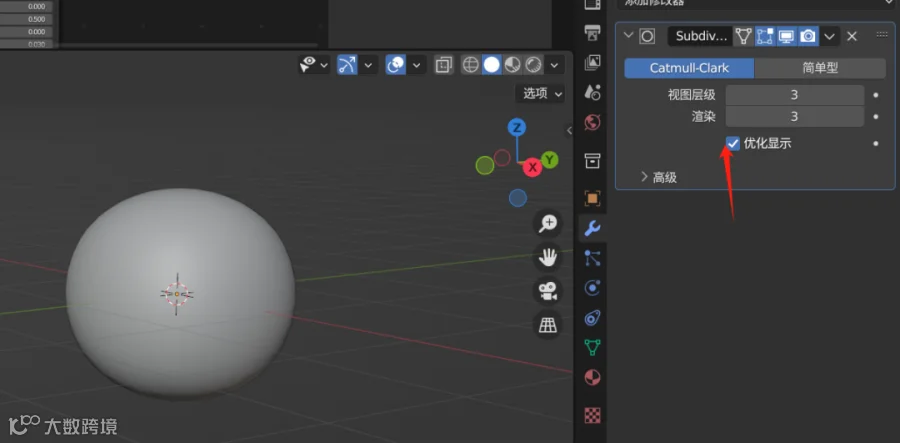The height and width of the screenshot is (443, 900).
Task: Click the hand pan view button
Action: [x=548, y=257]
